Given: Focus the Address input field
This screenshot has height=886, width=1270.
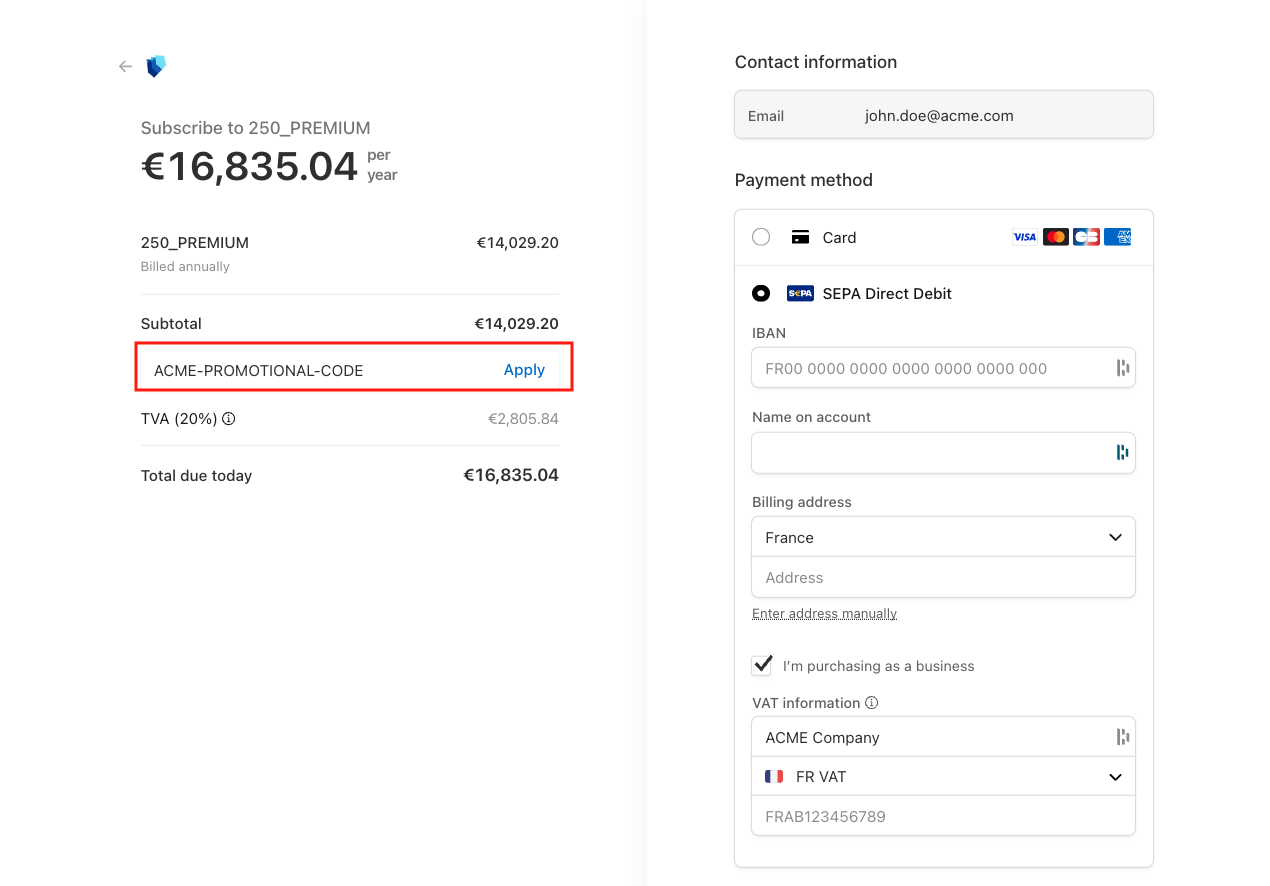Looking at the screenshot, I should (943, 577).
